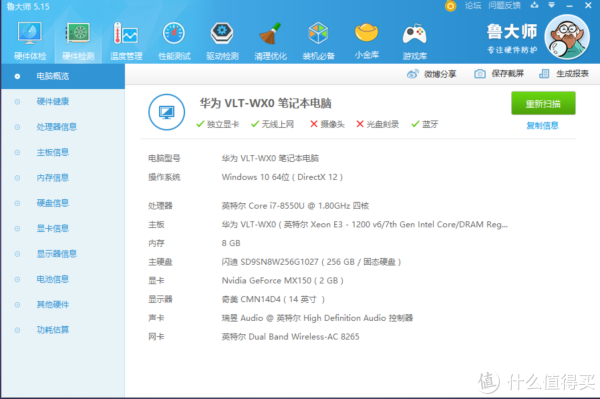
Task: Share via 微博分享 button
Action: pos(431,74)
